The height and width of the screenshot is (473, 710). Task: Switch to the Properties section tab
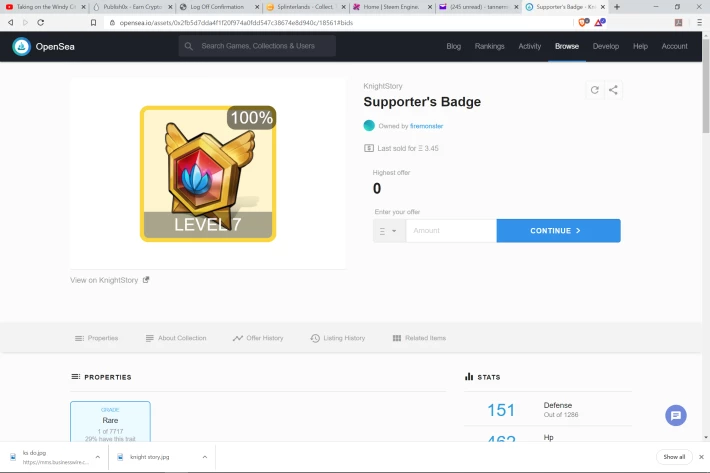click(96, 338)
